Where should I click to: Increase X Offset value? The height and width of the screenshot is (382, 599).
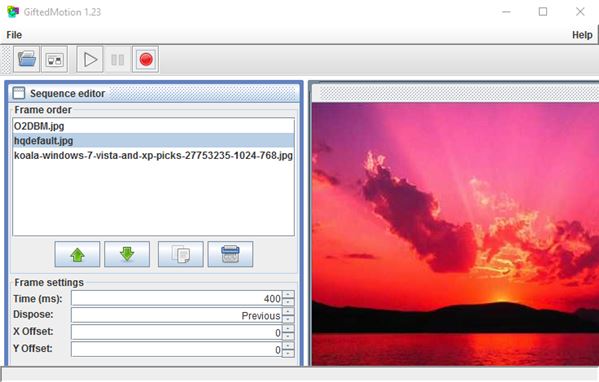(x=288, y=329)
